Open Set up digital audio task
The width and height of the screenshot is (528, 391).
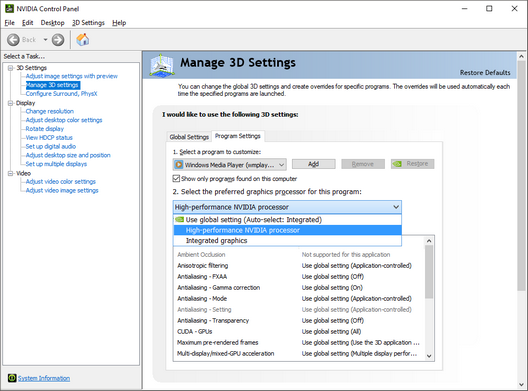coord(51,146)
